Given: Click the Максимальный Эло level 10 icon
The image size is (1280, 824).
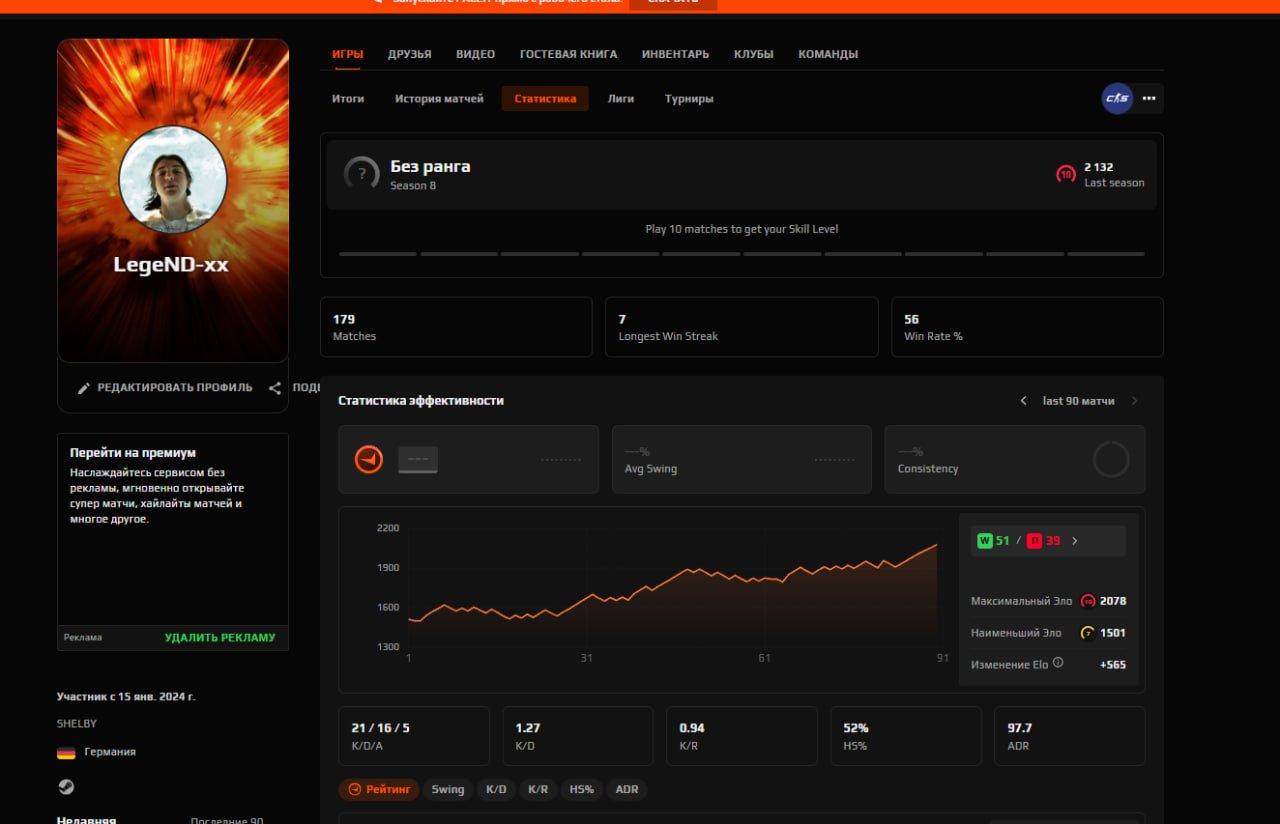Looking at the screenshot, I should pyautogui.click(x=1088, y=601).
